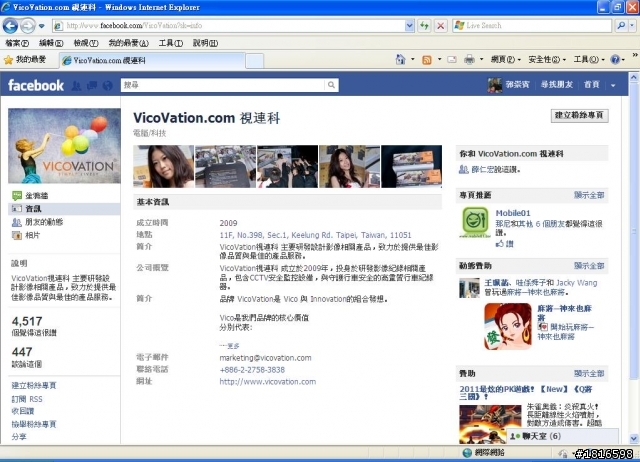This screenshot has width=640, height=462.
Task: Click the browser Forward arrow button
Action: click(x=27, y=26)
